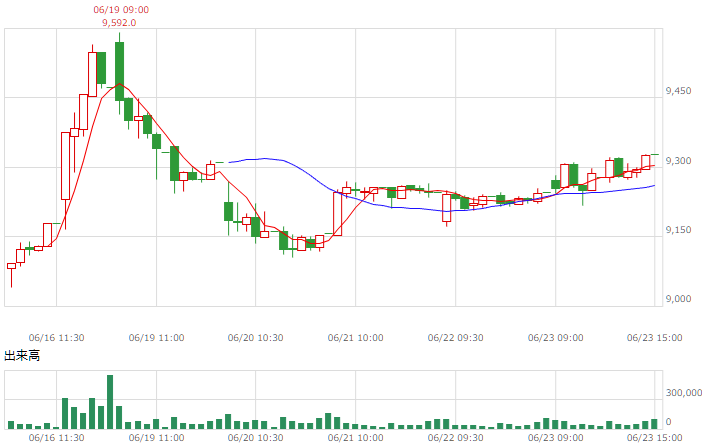Screen dimensions: 702x447
Task: Click the tallest green volume bar
Action: click(x=110, y=402)
